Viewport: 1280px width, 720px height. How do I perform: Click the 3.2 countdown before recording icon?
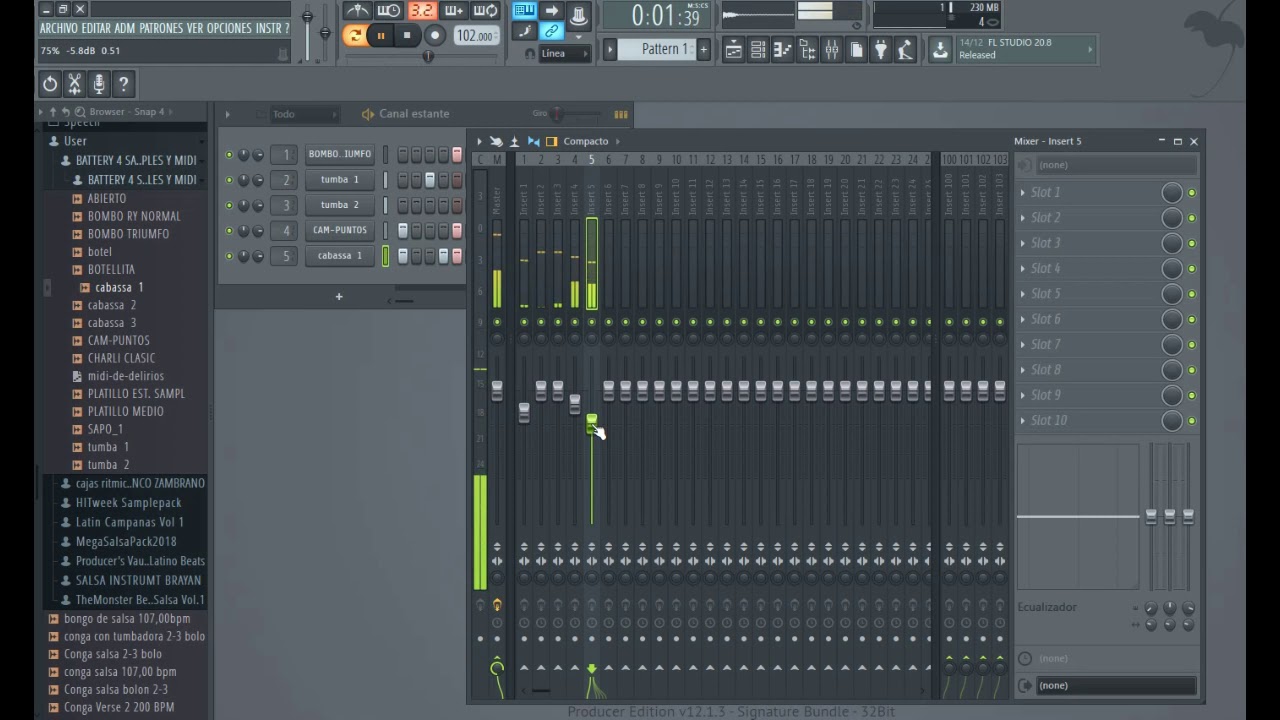422,11
